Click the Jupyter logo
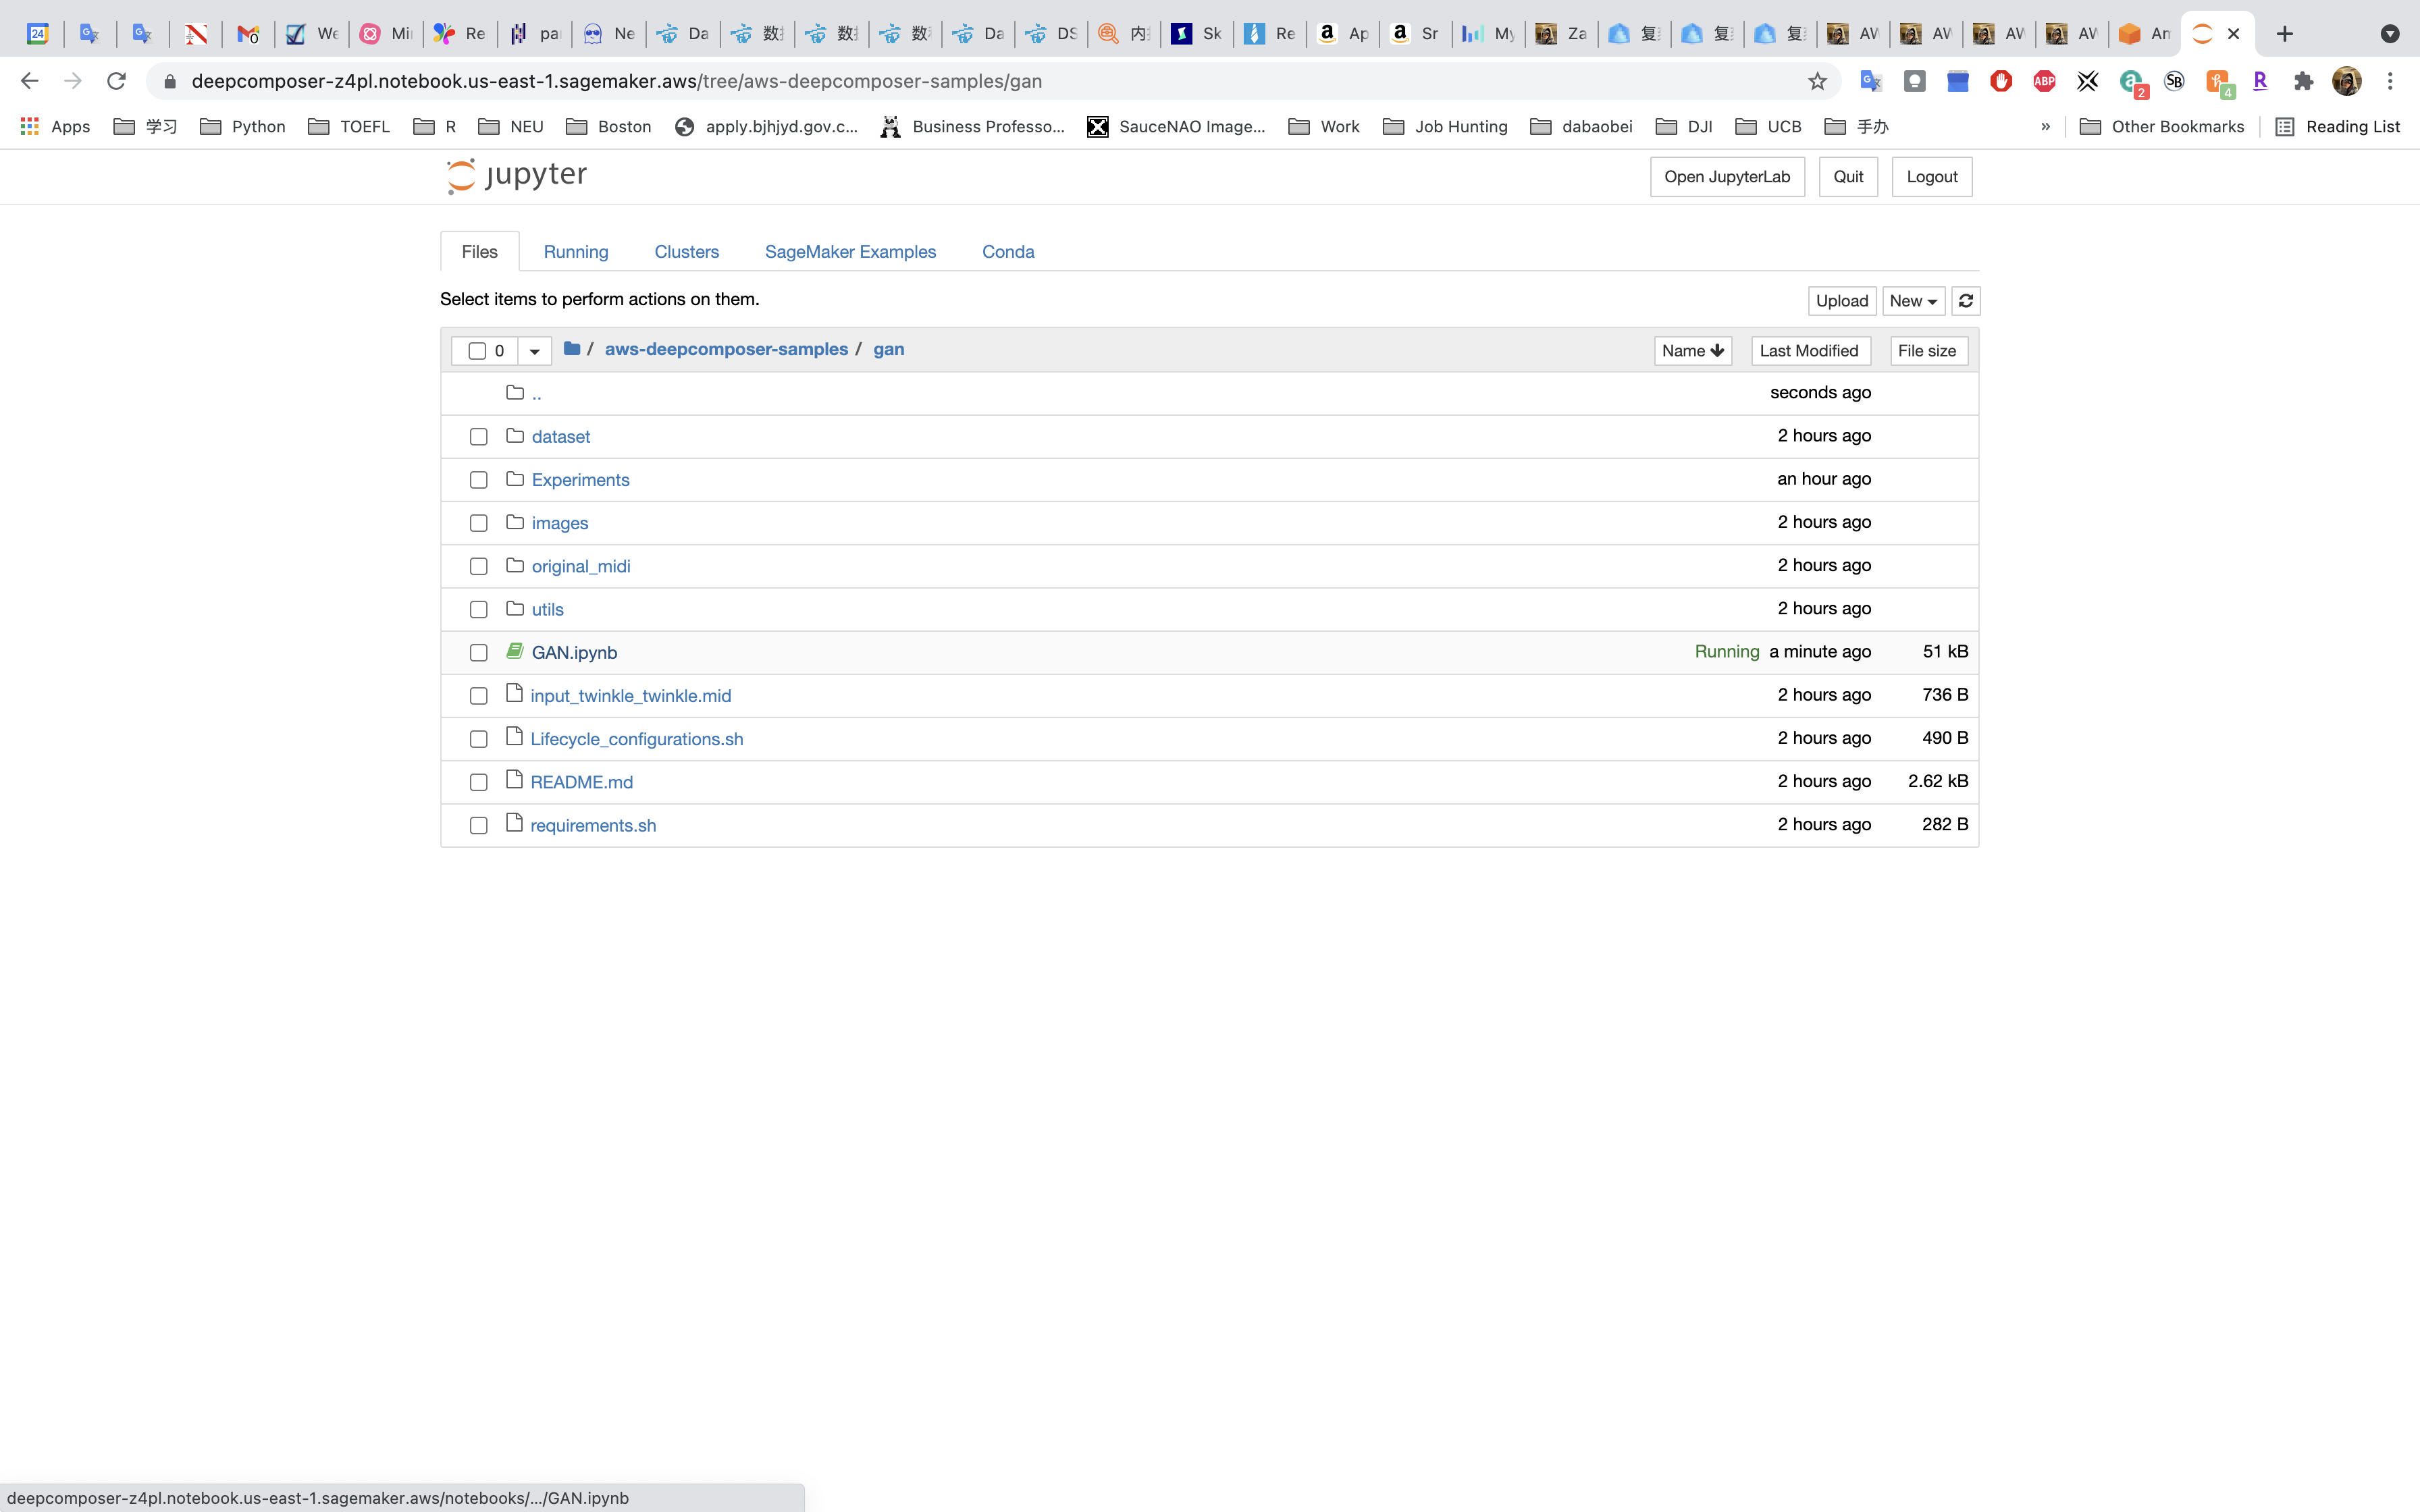 point(516,176)
